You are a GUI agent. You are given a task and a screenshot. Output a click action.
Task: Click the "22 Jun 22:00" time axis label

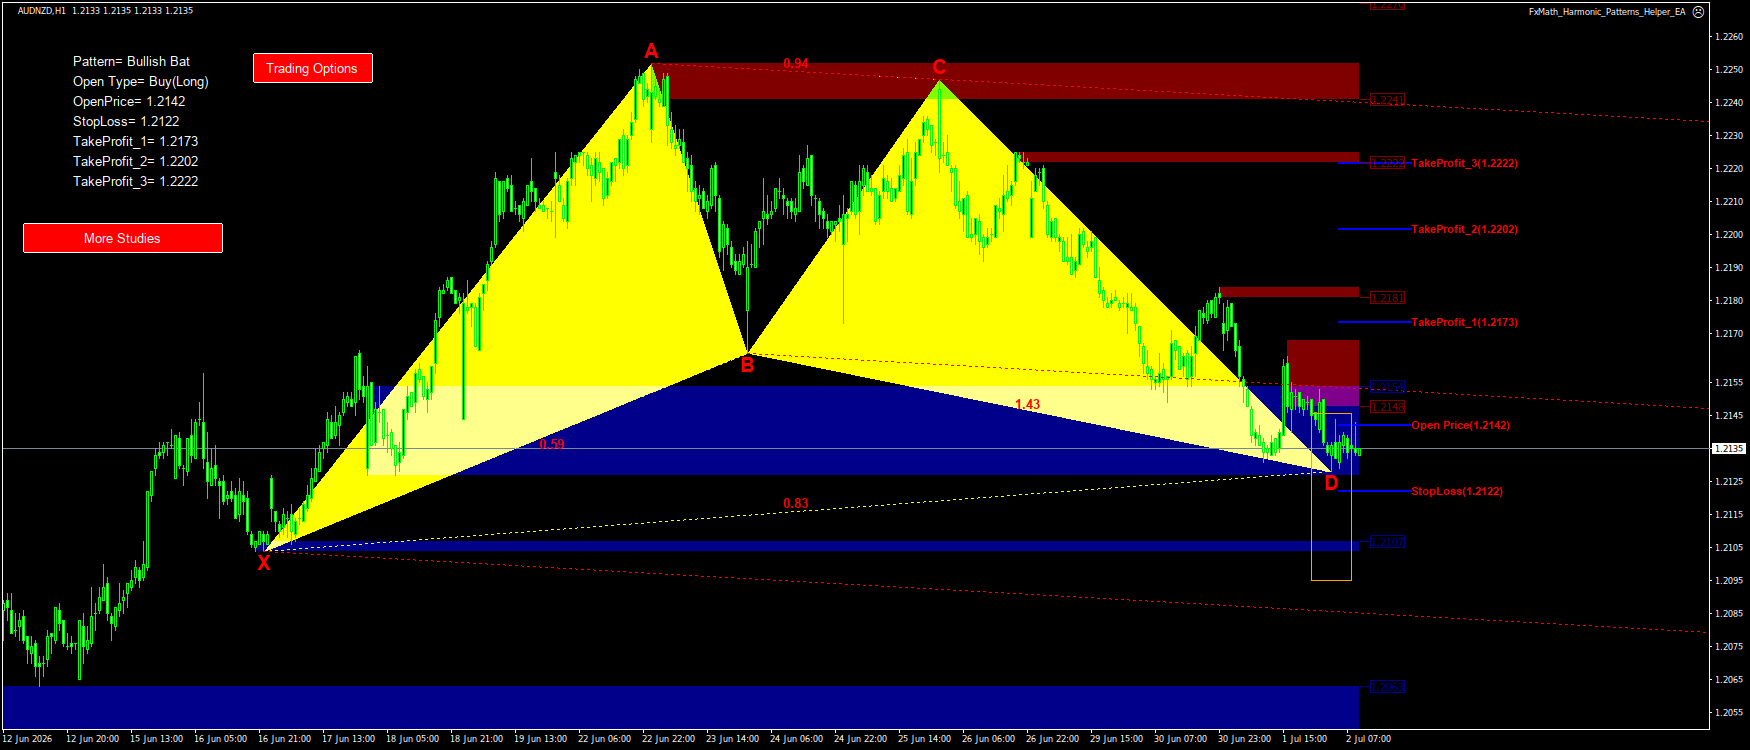(669, 739)
